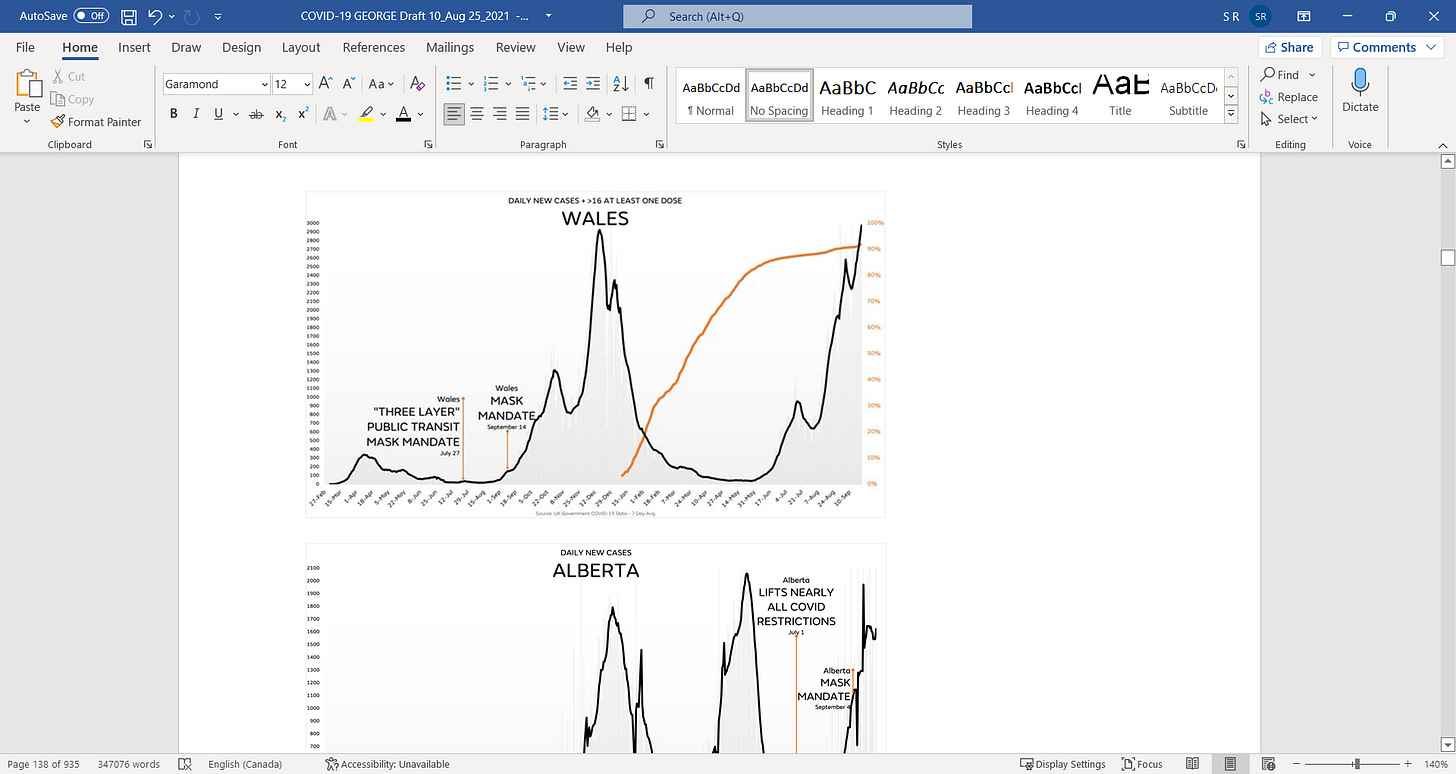Viewport: 1456px width, 774px height.
Task: Click Replace in Editing group
Action: (x=1289, y=97)
